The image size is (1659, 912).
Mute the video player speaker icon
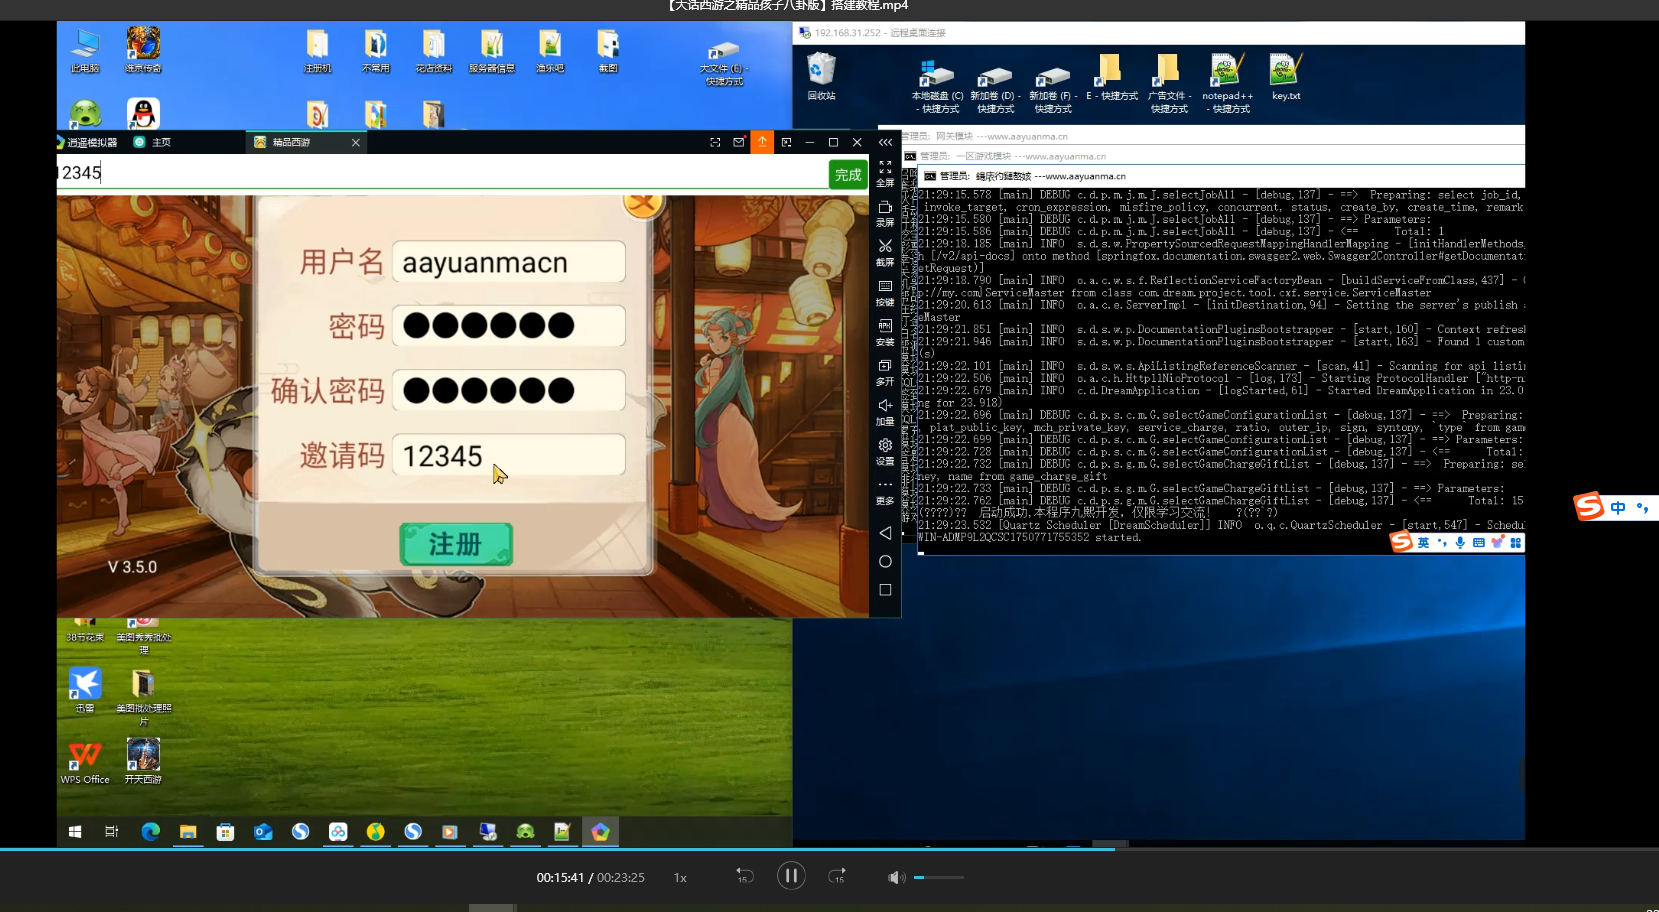click(896, 877)
